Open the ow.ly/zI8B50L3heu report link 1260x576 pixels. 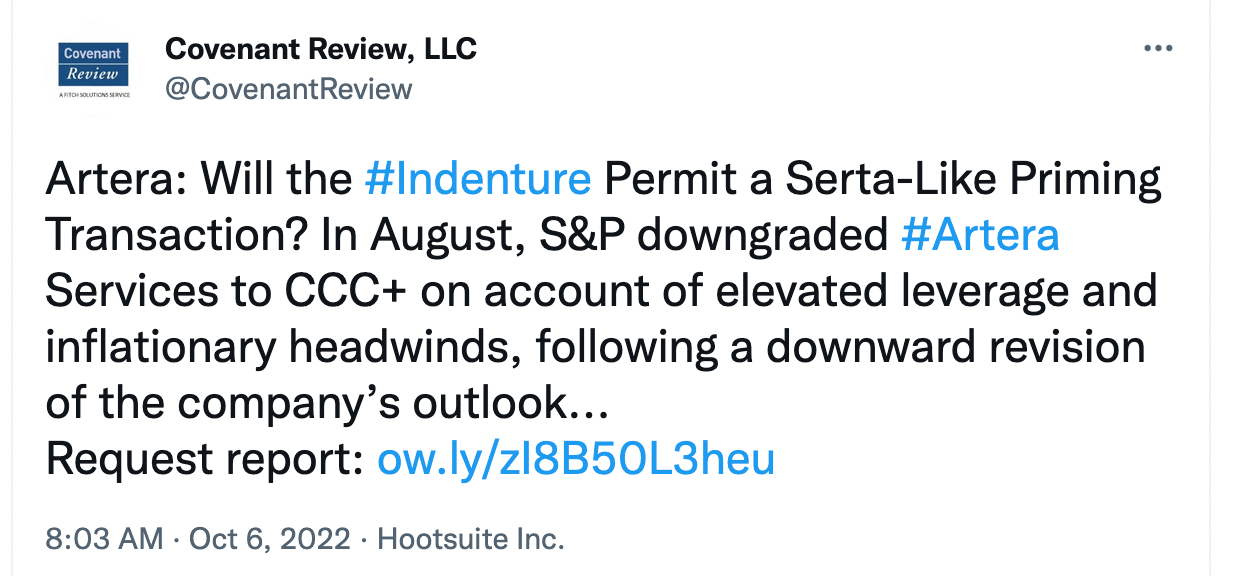point(576,459)
